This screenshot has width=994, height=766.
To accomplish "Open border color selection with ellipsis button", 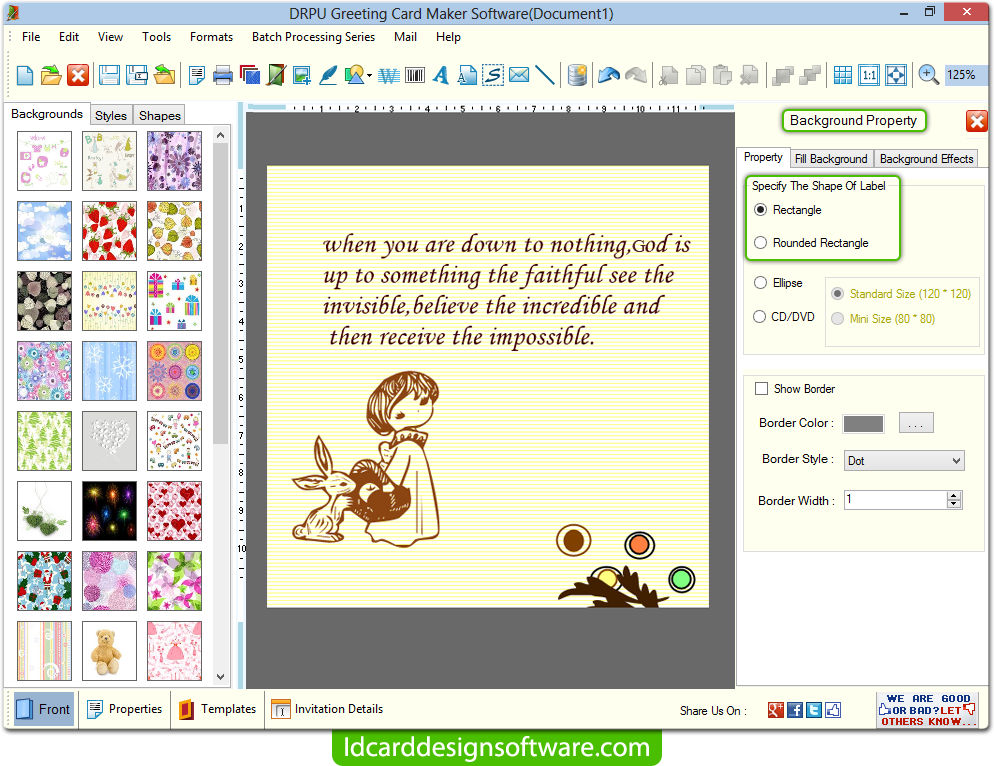I will pyautogui.click(x=915, y=422).
